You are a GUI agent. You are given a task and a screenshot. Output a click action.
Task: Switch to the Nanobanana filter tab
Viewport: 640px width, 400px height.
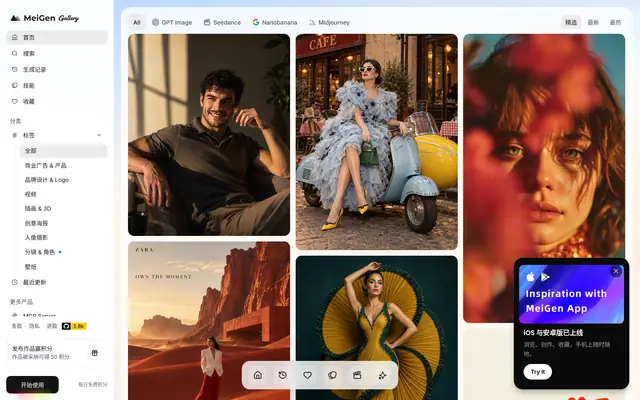(x=275, y=22)
